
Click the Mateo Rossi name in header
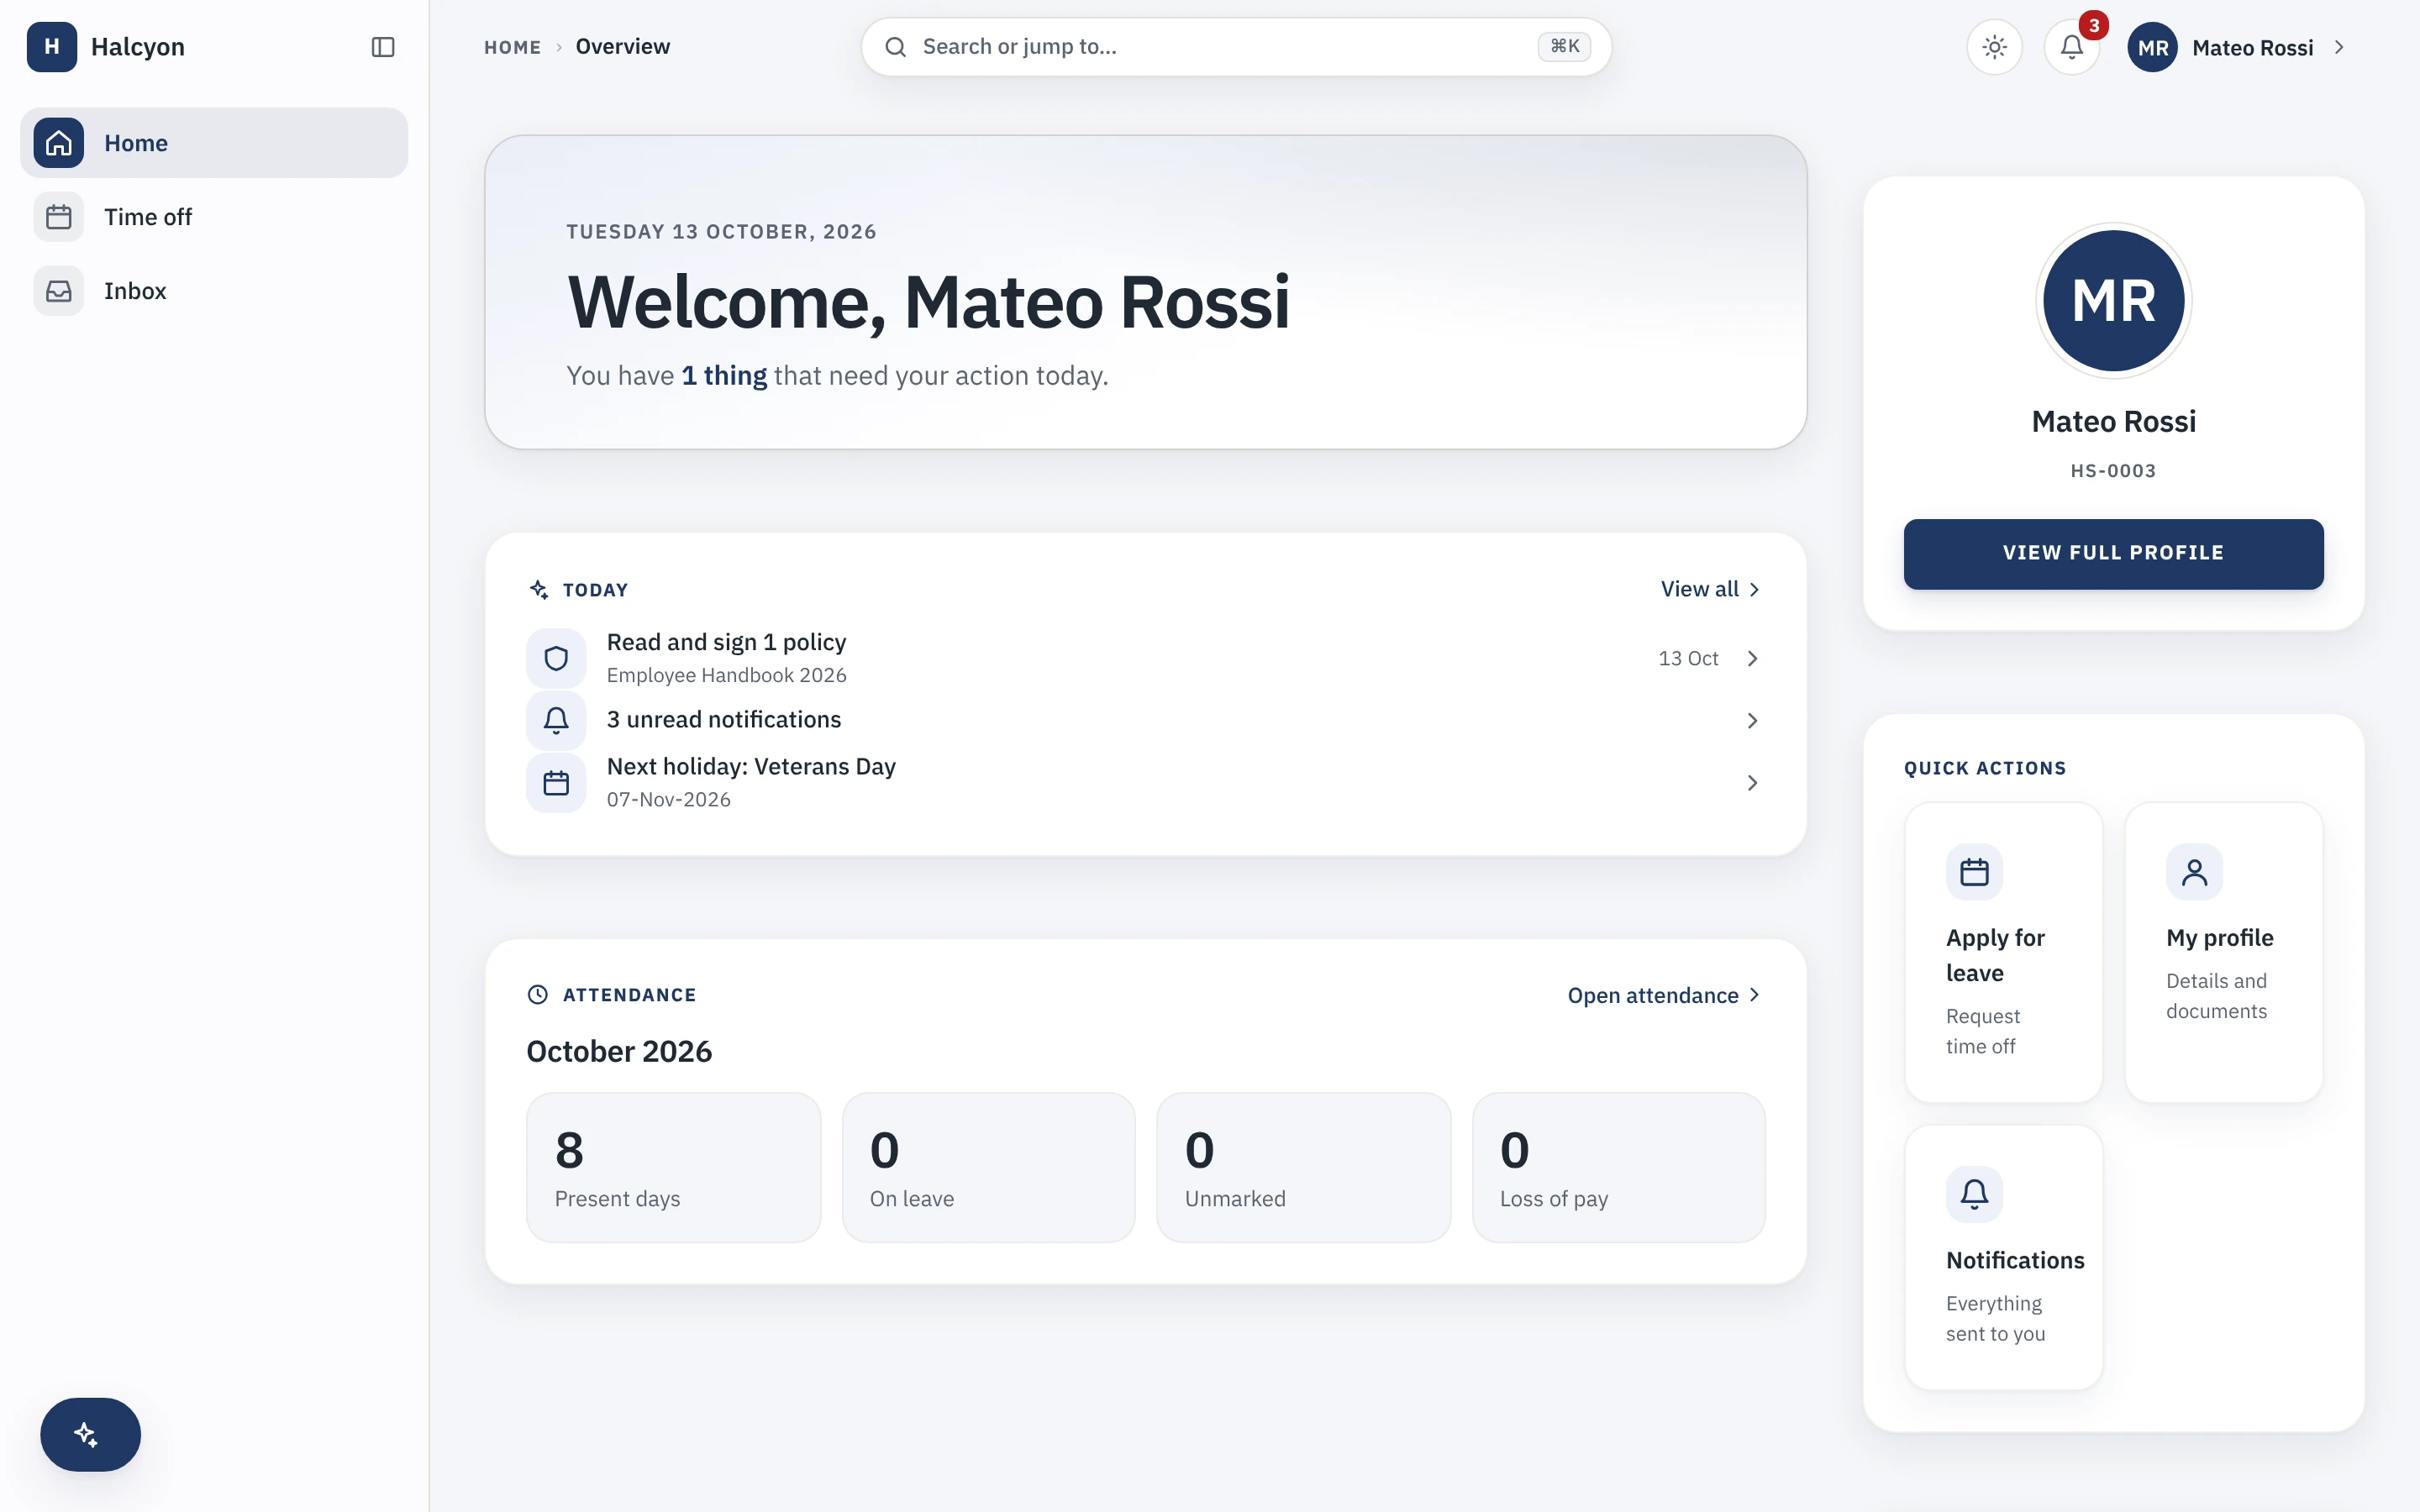click(x=2252, y=48)
